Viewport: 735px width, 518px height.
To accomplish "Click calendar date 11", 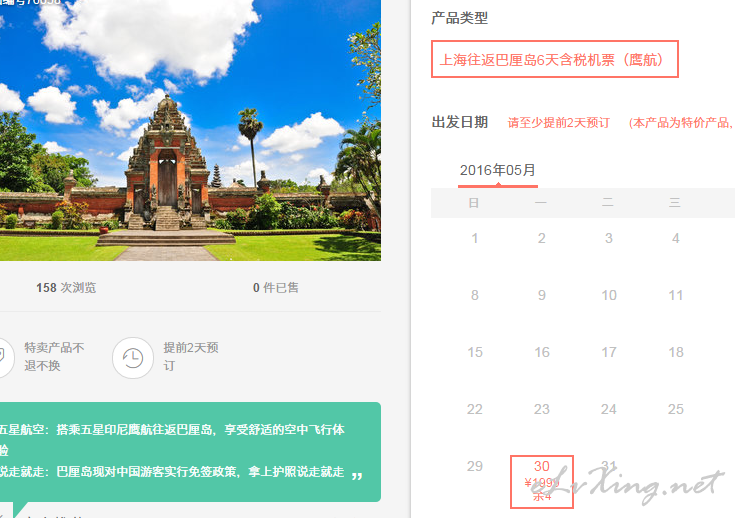I will coord(675,295).
